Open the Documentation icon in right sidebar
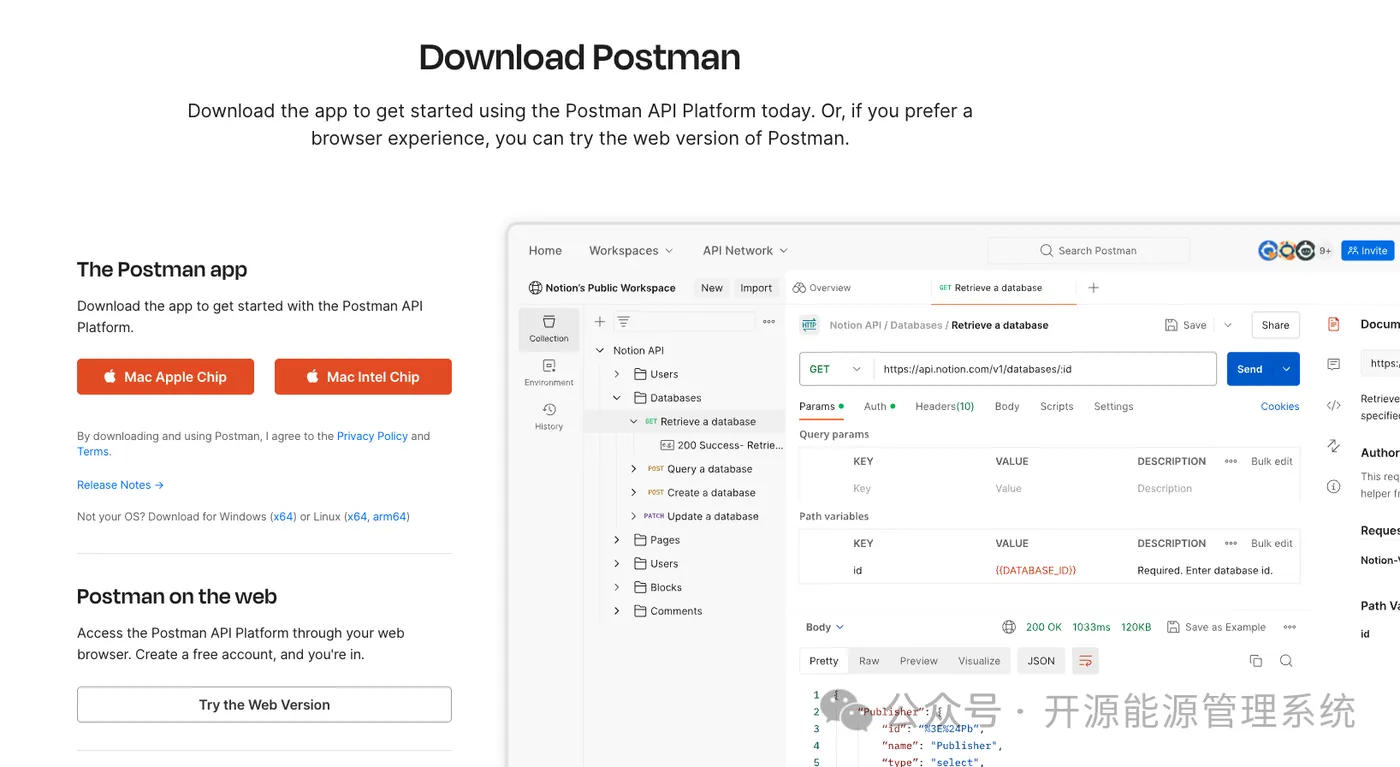Image resolution: width=1400 pixels, height=767 pixels. pos(1333,324)
